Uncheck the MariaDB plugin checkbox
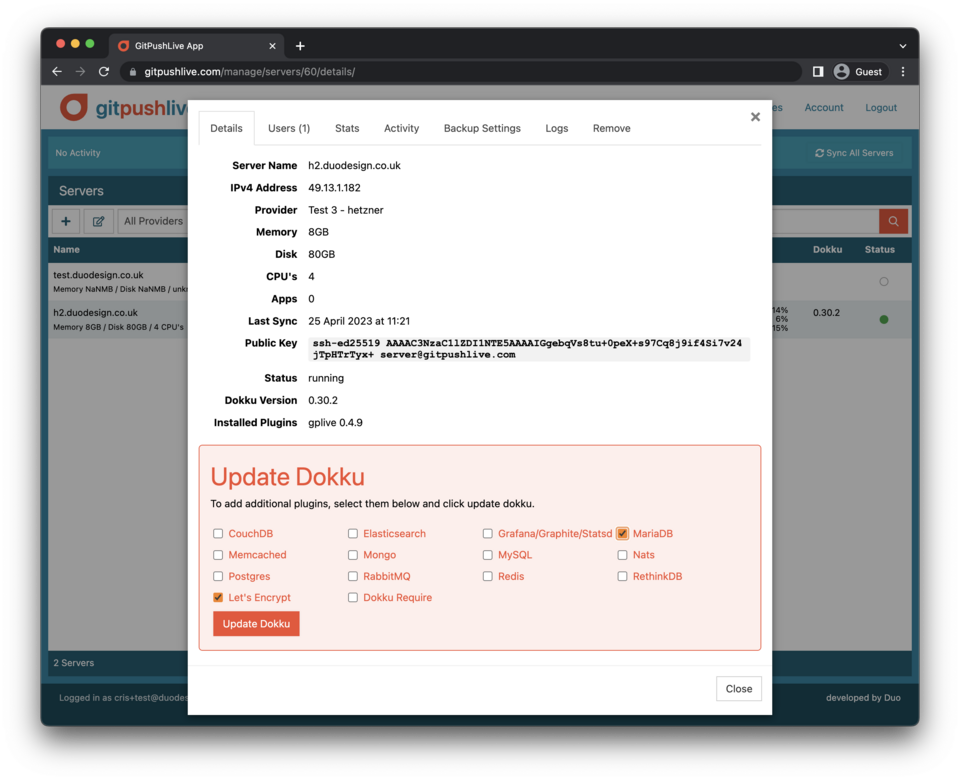The image size is (960, 780). point(622,533)
